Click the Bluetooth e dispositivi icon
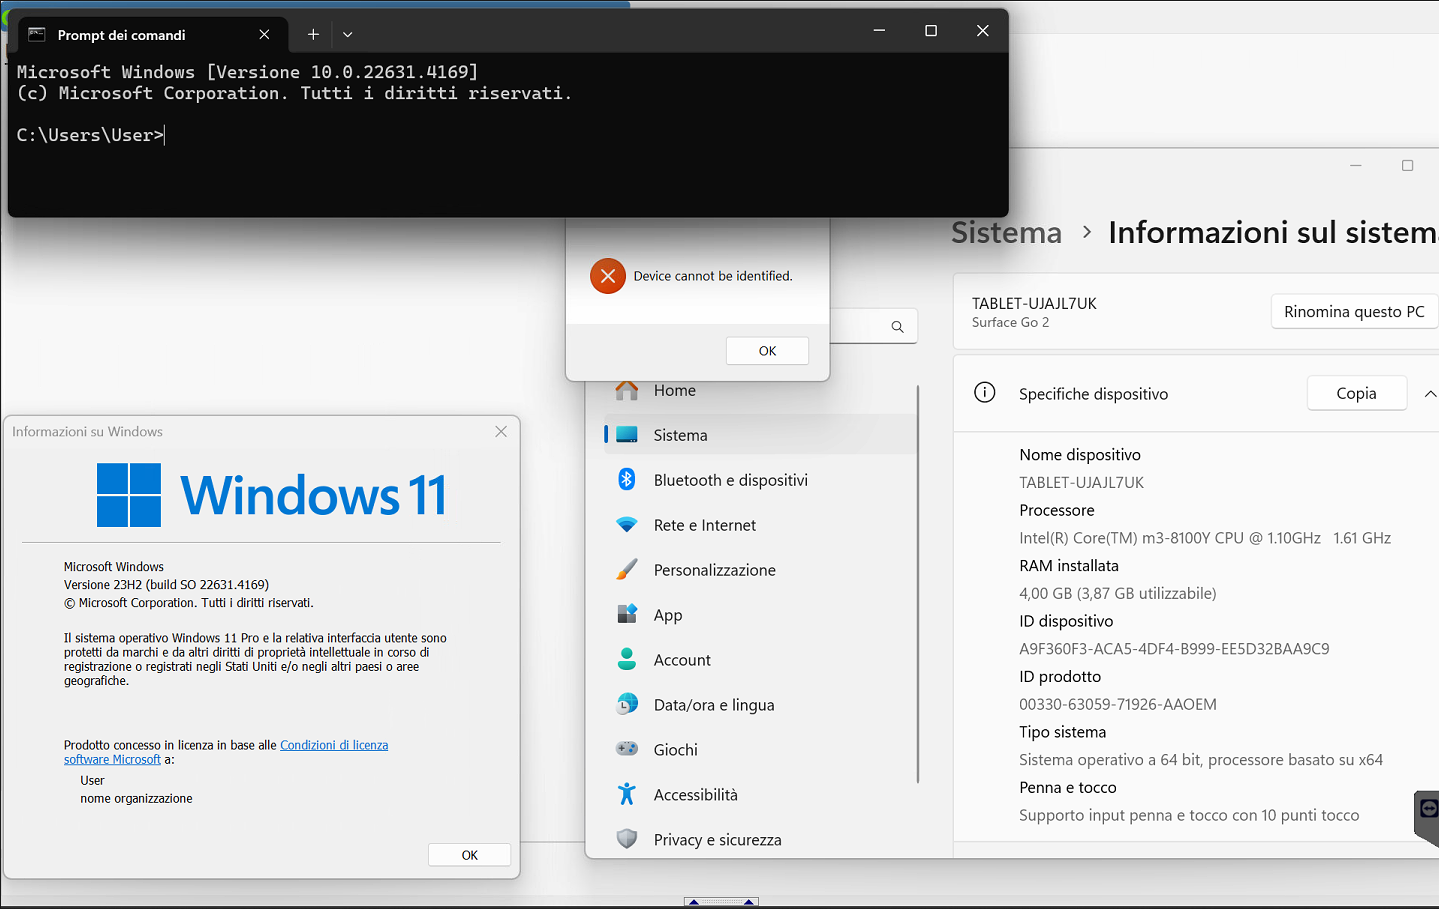The image size is (1439, 909). point(627,480)
